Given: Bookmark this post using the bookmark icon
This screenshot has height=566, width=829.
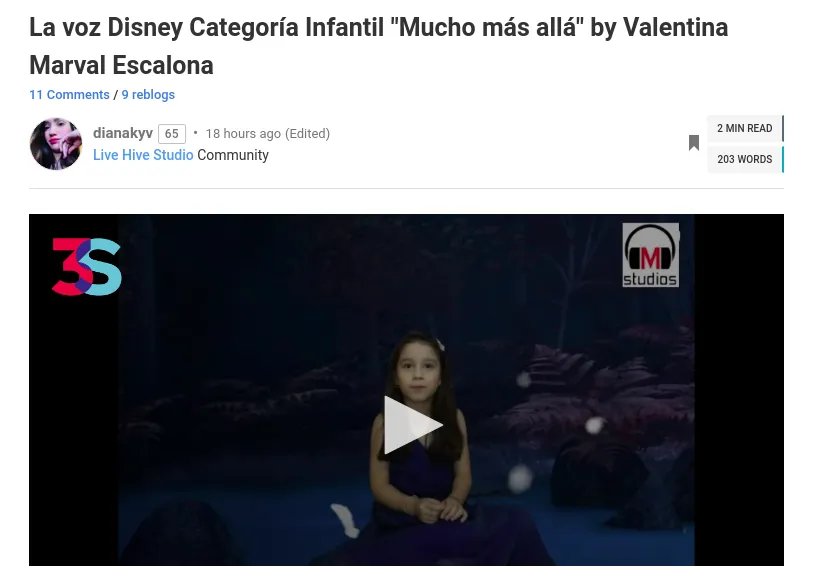Looking at the screenshot, I should (694, 143).
